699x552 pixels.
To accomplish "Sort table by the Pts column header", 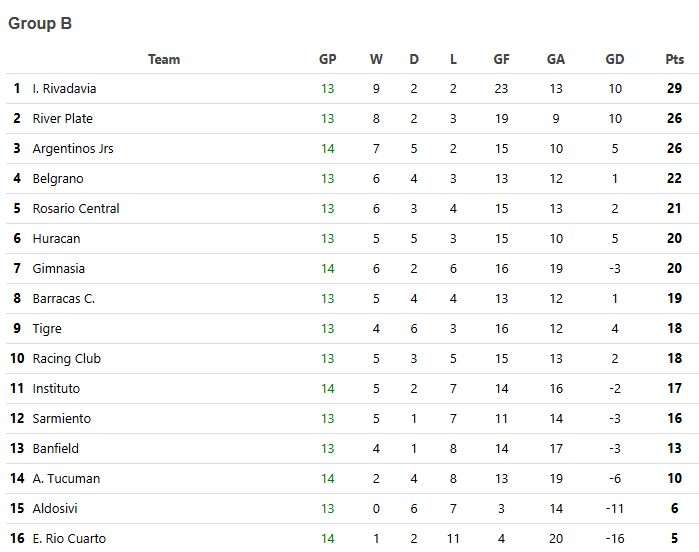I will (x=675, y=59).
